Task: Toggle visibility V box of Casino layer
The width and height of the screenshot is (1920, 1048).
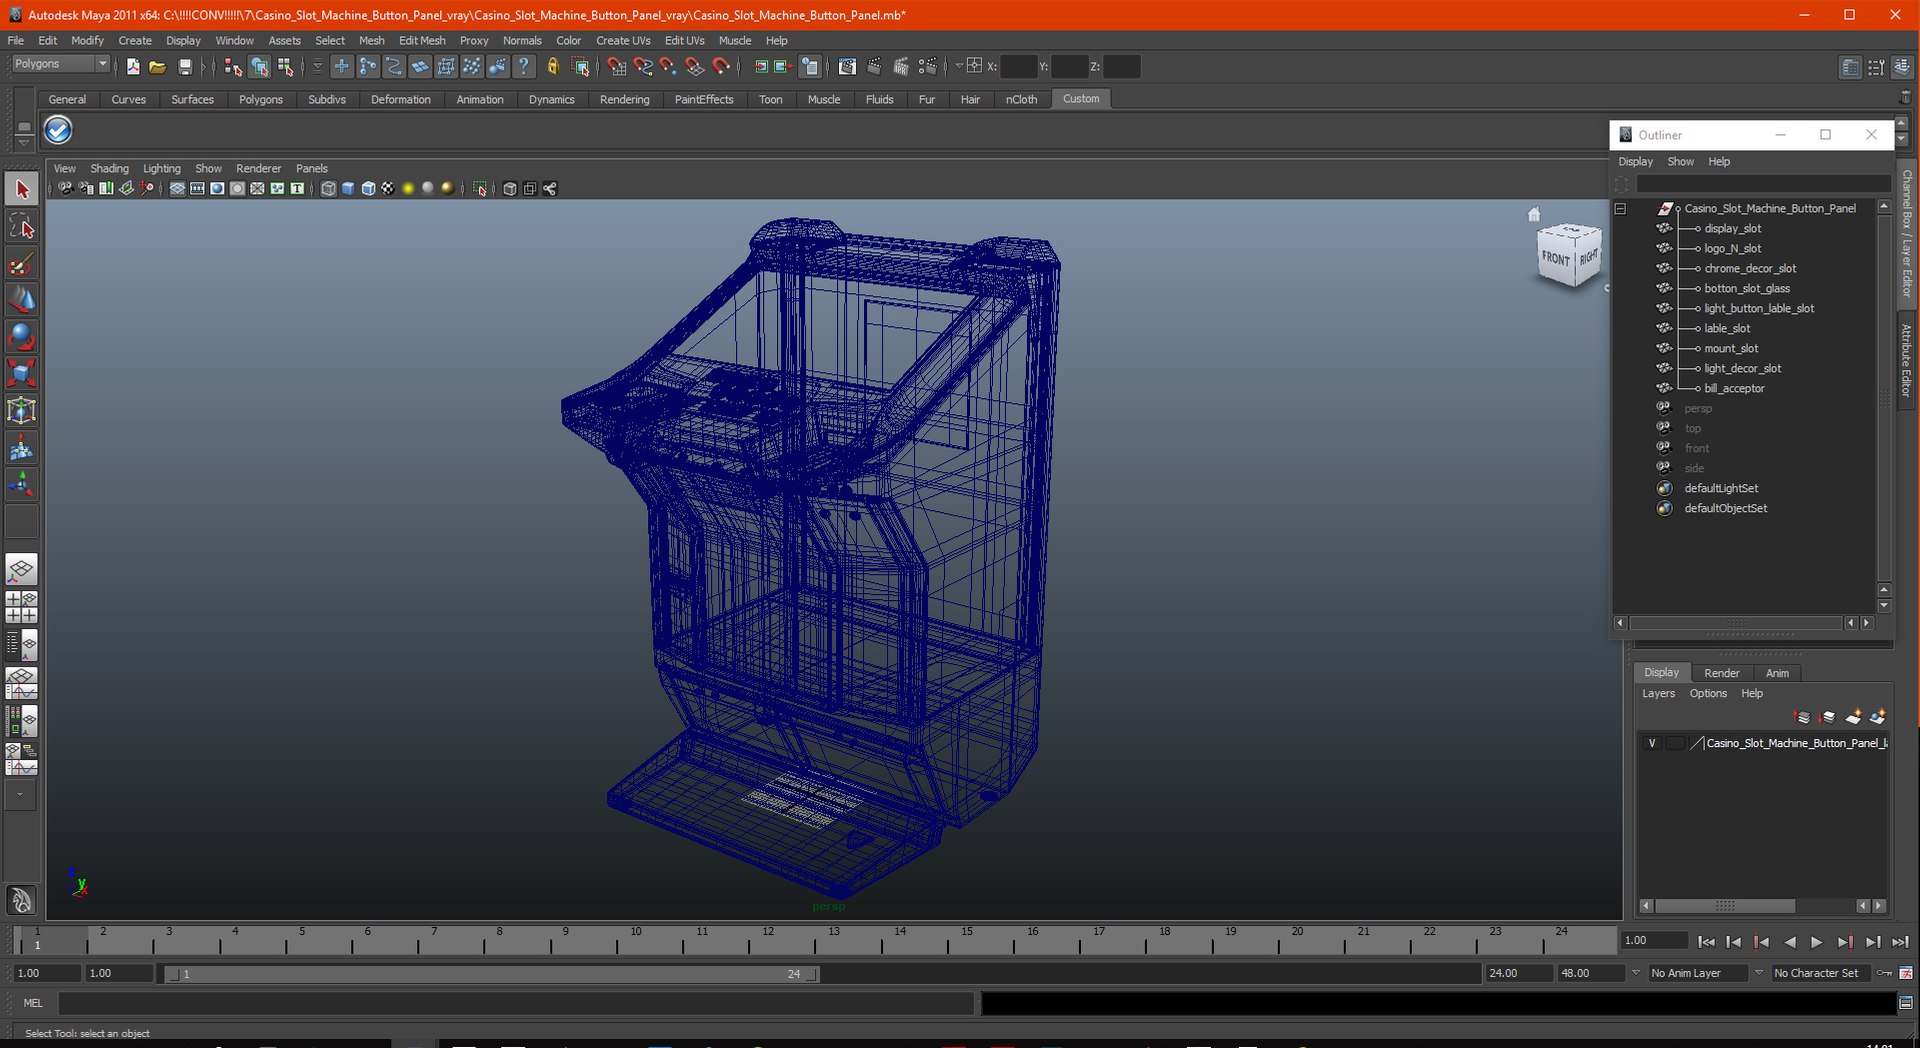Action: click(1652, 743)
